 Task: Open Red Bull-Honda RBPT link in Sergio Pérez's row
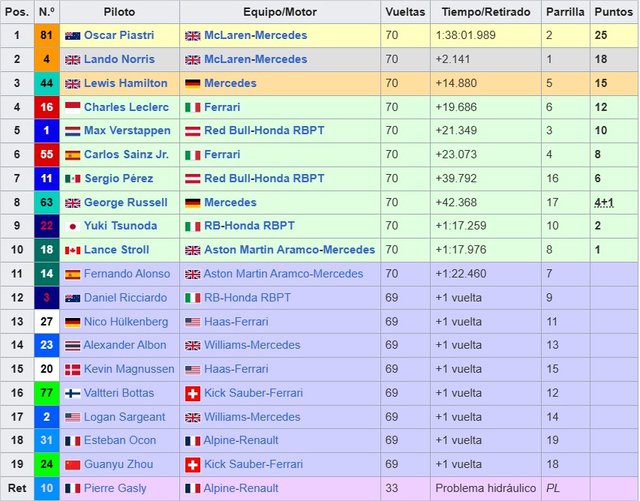coord(264,179)
